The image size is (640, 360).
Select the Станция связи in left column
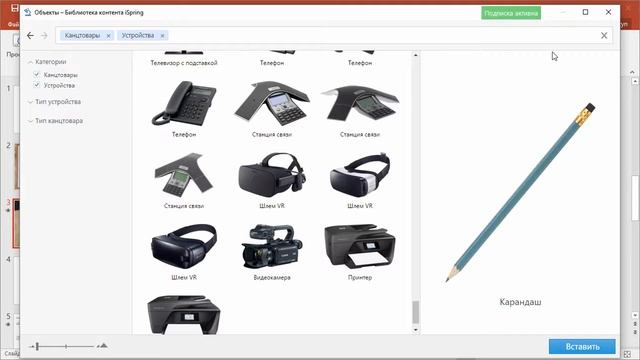tap(184, 175)
